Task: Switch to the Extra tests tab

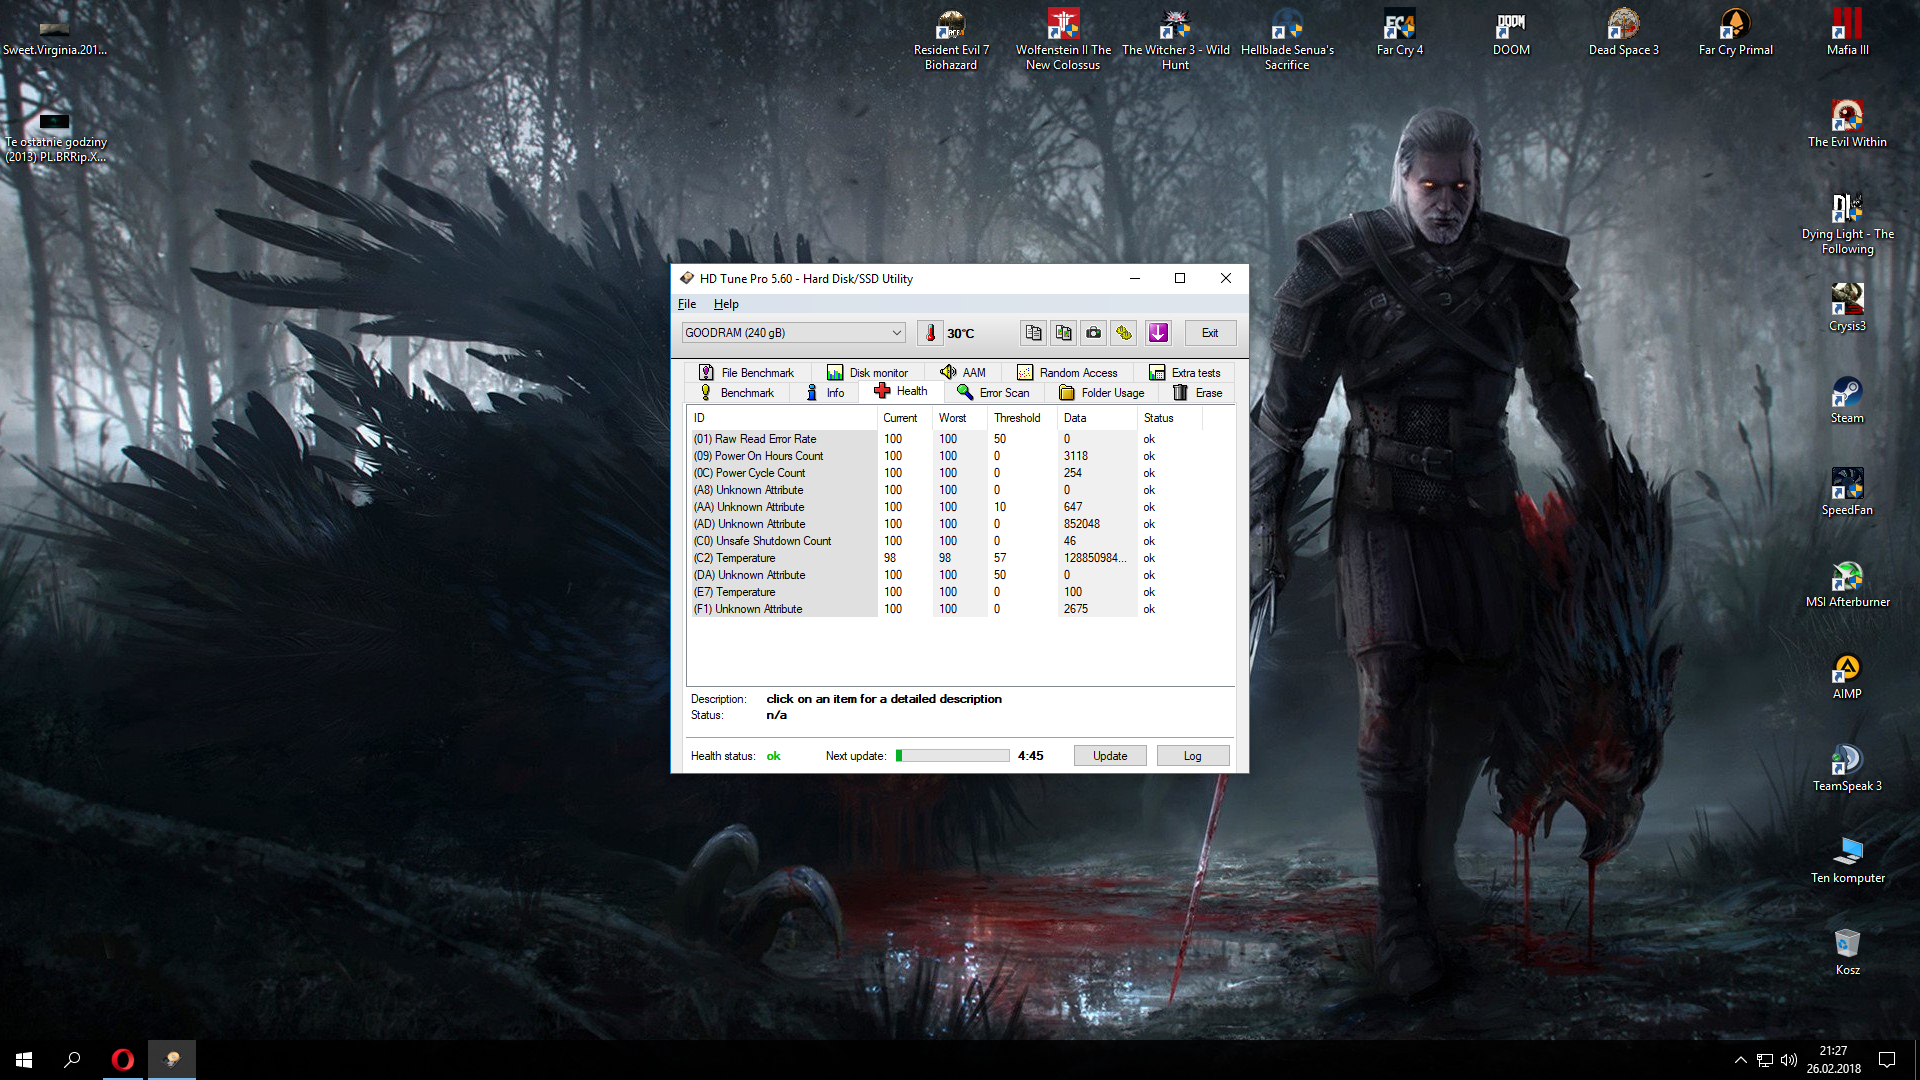Action: click(1185, 373)
